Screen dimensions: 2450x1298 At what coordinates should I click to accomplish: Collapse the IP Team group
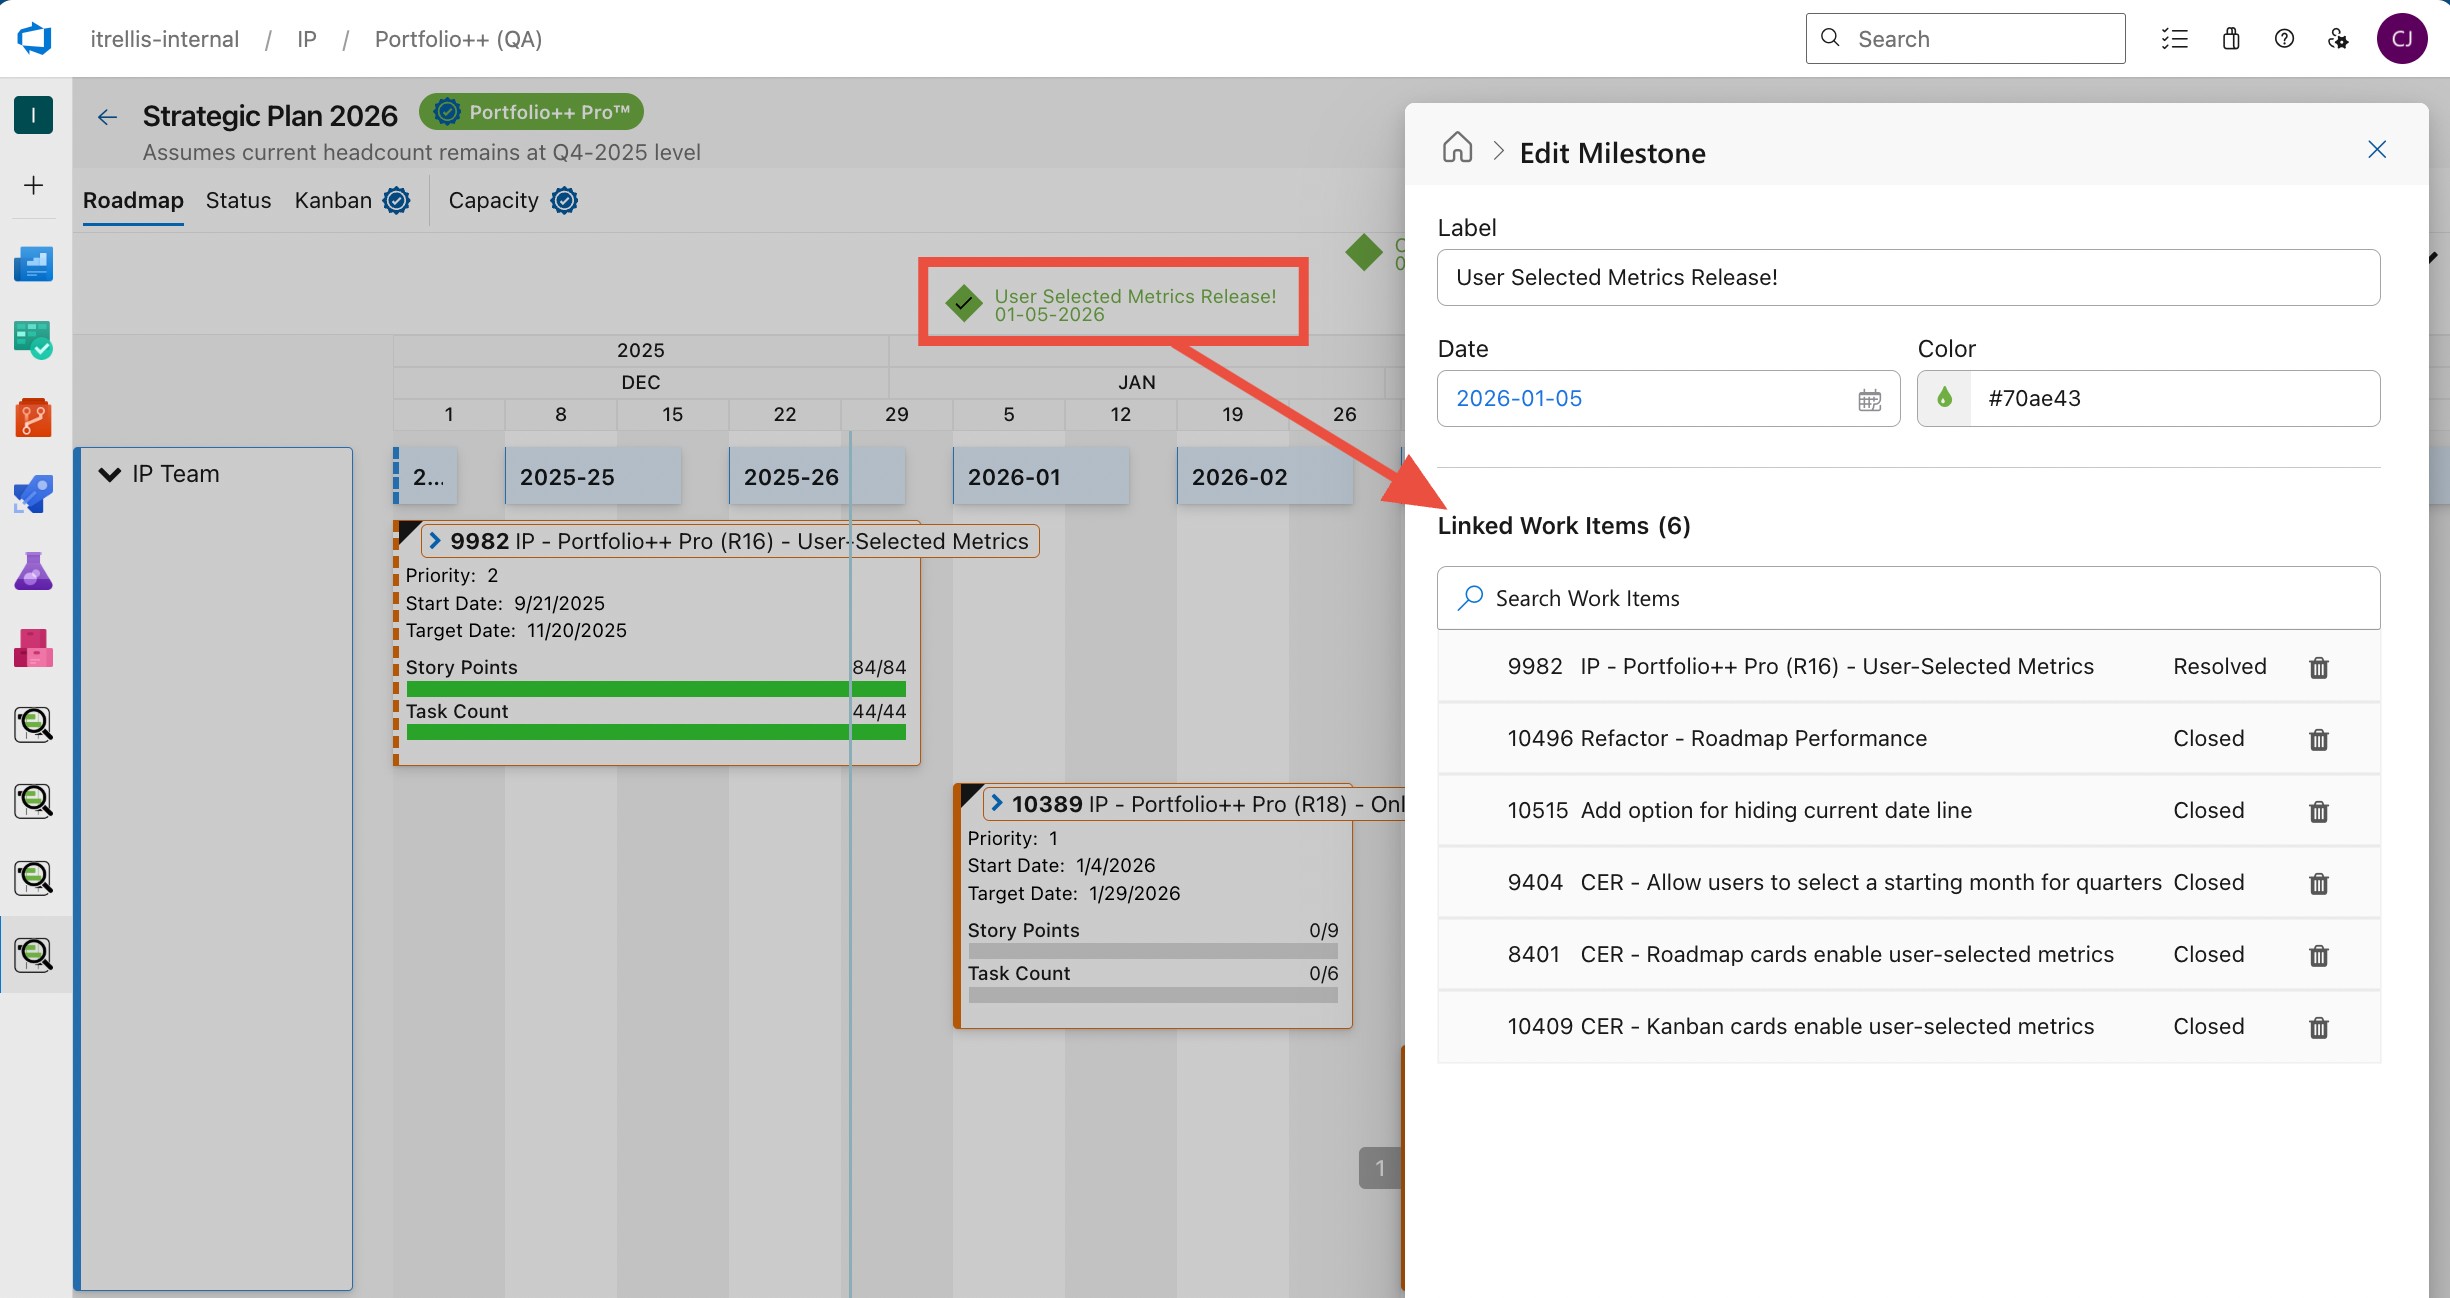(109, 474)
